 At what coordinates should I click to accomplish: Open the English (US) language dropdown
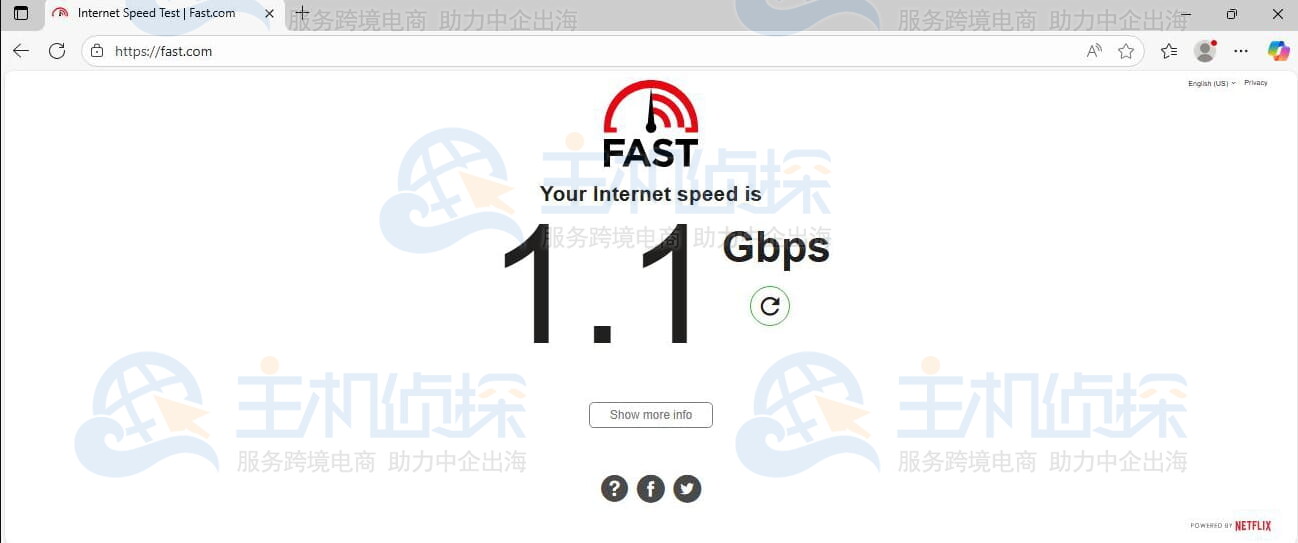click(x=1211, y=83)
